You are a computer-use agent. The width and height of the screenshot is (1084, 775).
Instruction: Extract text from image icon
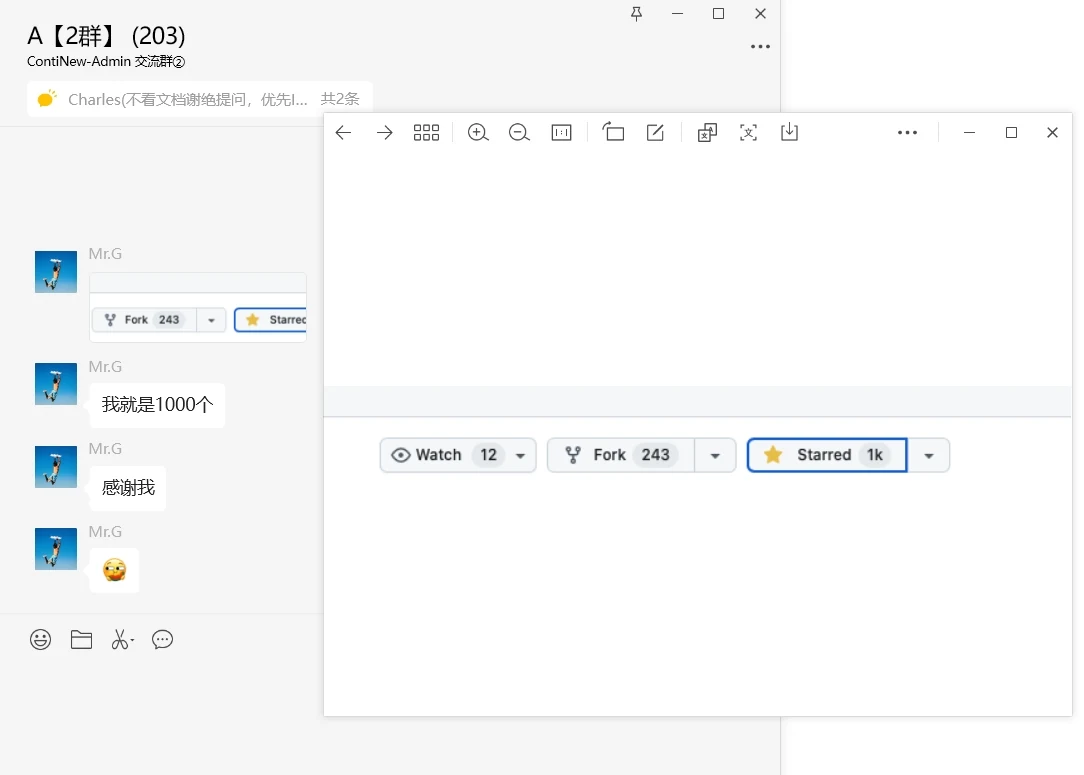(x=748, y=132)
